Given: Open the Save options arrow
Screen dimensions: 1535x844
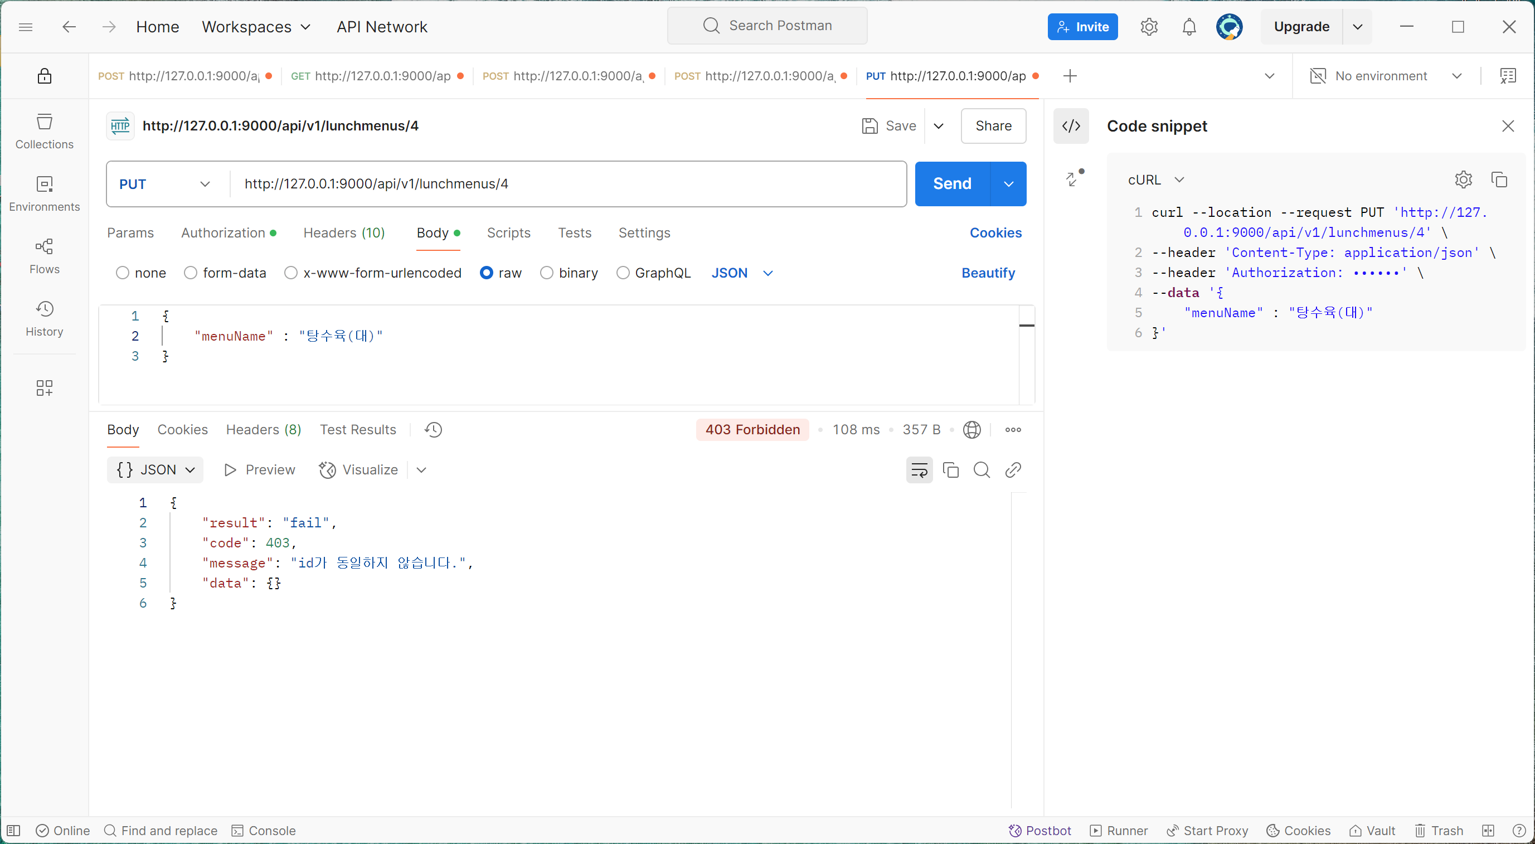Looking at the screenshot, I should coord(938,126).
